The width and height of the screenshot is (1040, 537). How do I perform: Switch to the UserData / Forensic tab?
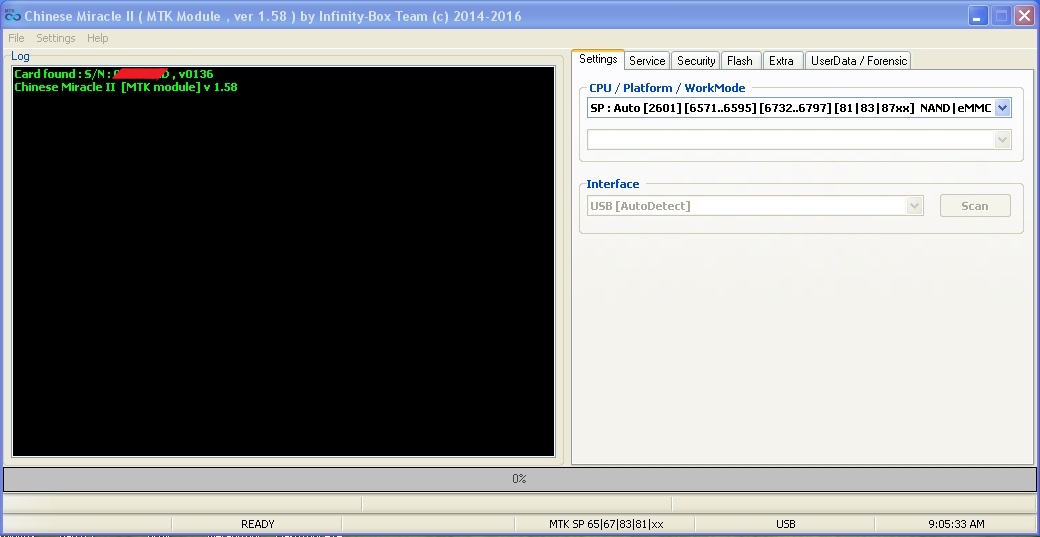858,60
